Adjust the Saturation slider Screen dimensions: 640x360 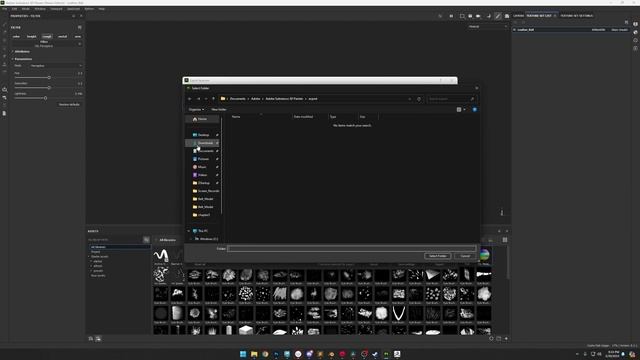coord(49,87)
